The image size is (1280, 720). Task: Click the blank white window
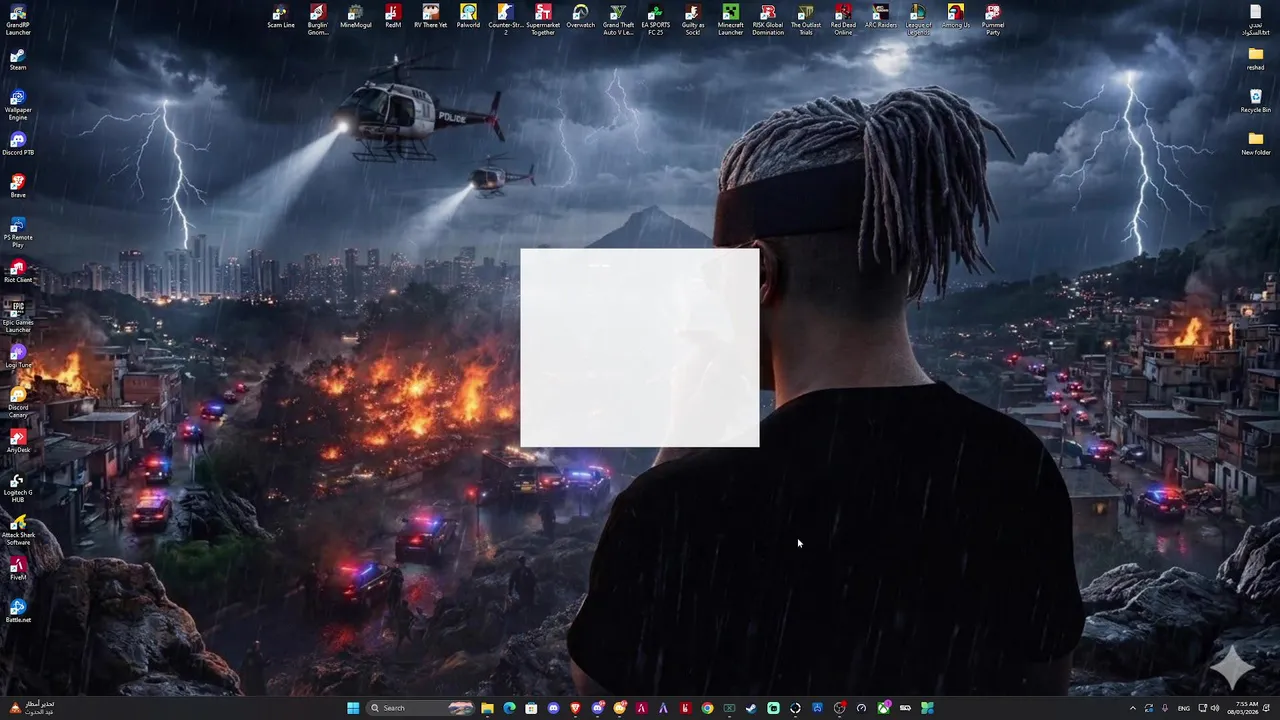tap(640, 347)
